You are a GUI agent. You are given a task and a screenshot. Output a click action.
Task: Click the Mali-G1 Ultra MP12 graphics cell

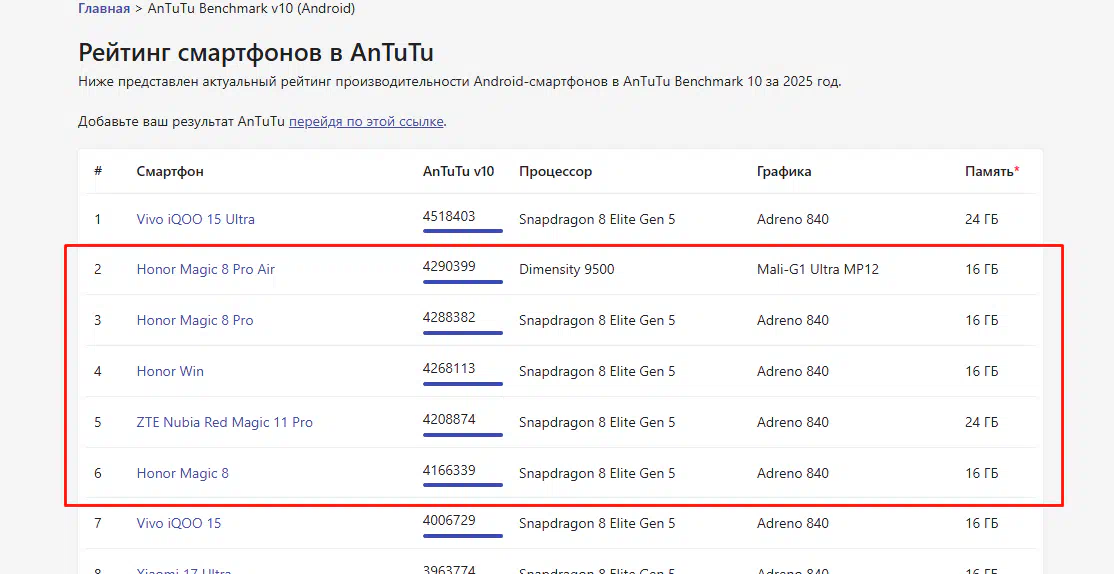pyautogui.click(x=818, y=270)
